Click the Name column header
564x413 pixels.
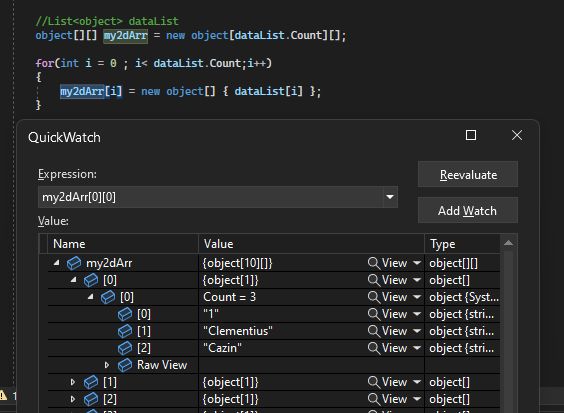pos(123,244)
